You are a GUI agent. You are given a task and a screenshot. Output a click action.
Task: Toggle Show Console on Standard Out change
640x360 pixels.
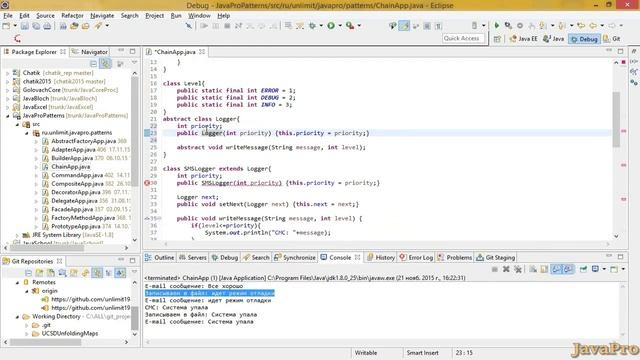556,269
